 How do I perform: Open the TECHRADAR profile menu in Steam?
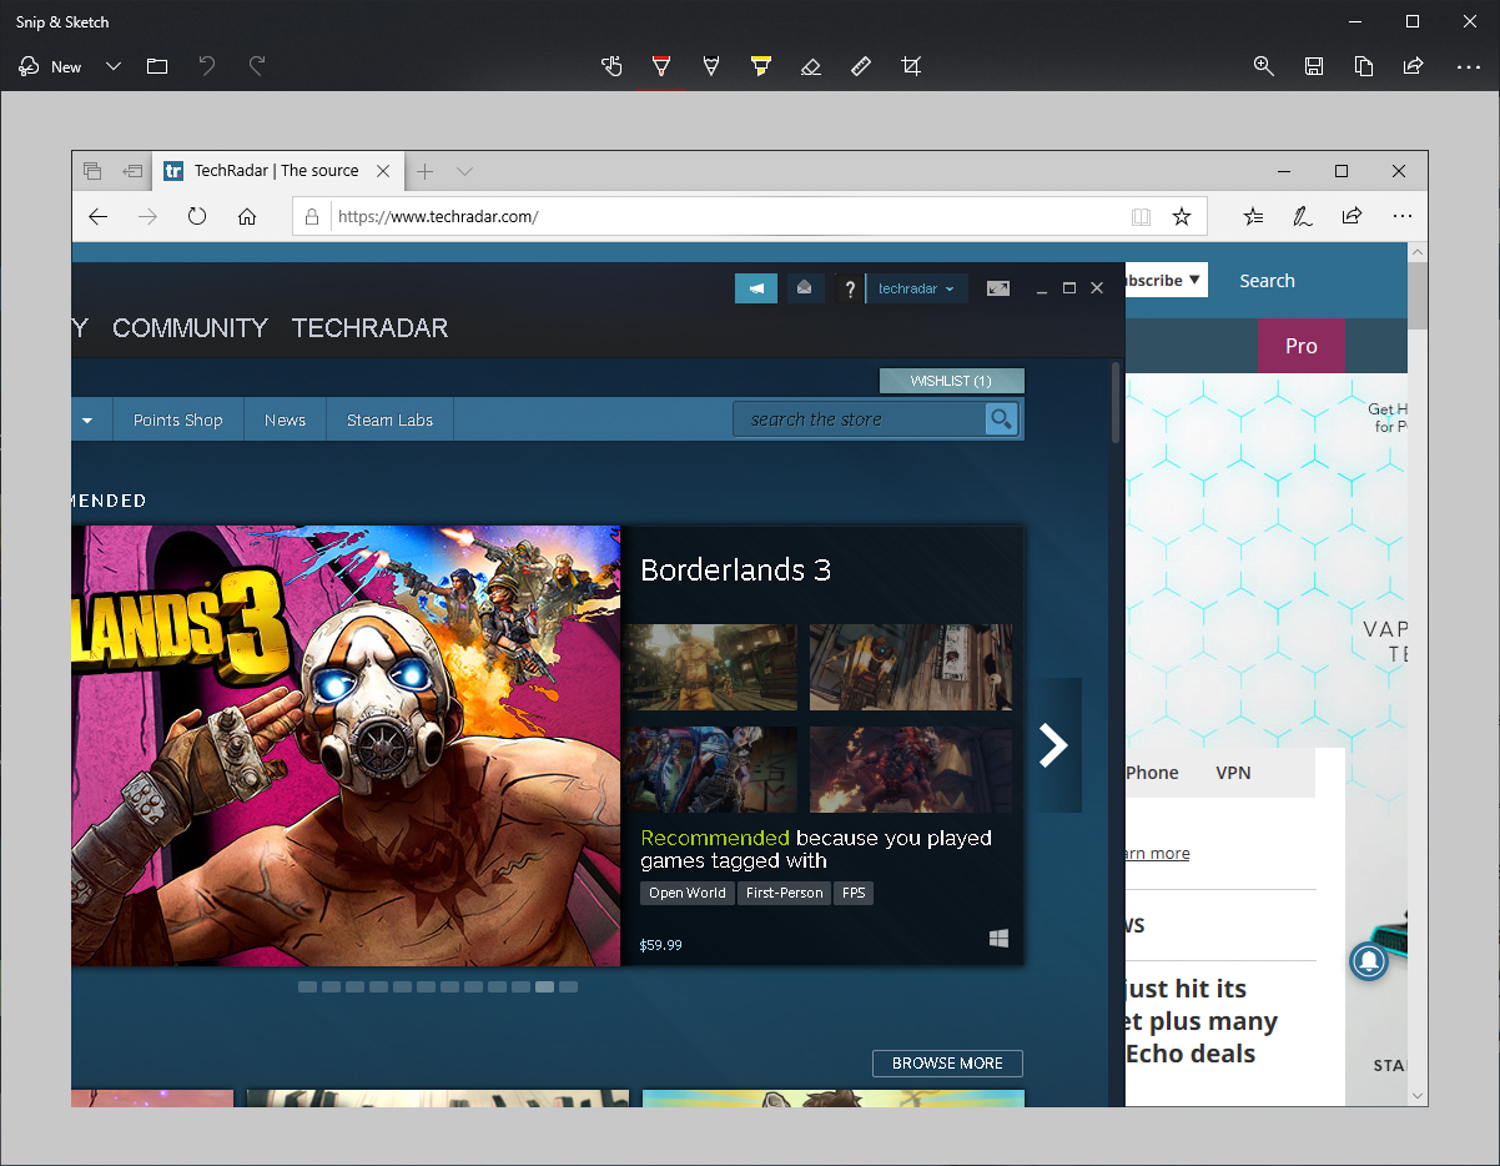(370, 328)
